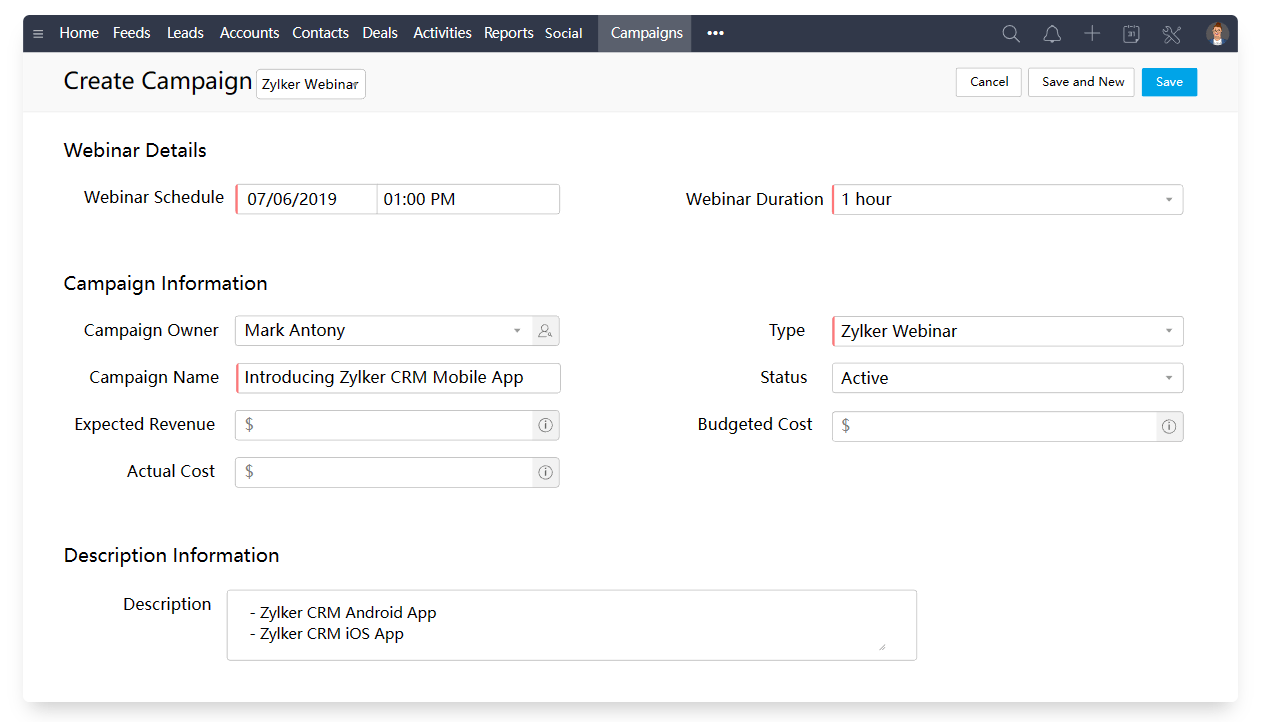Click the Campaign Owner label
This screenshot has width=1263, height=722.
click(x=151, y=330)
